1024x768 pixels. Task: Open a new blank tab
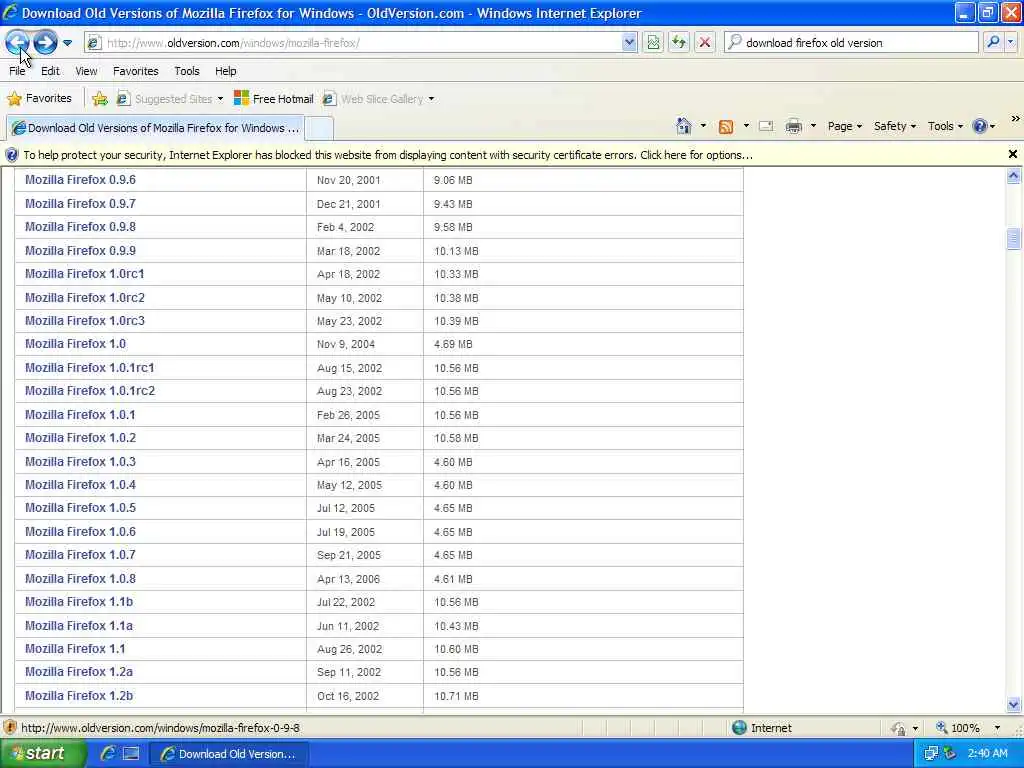pos(319,128)
